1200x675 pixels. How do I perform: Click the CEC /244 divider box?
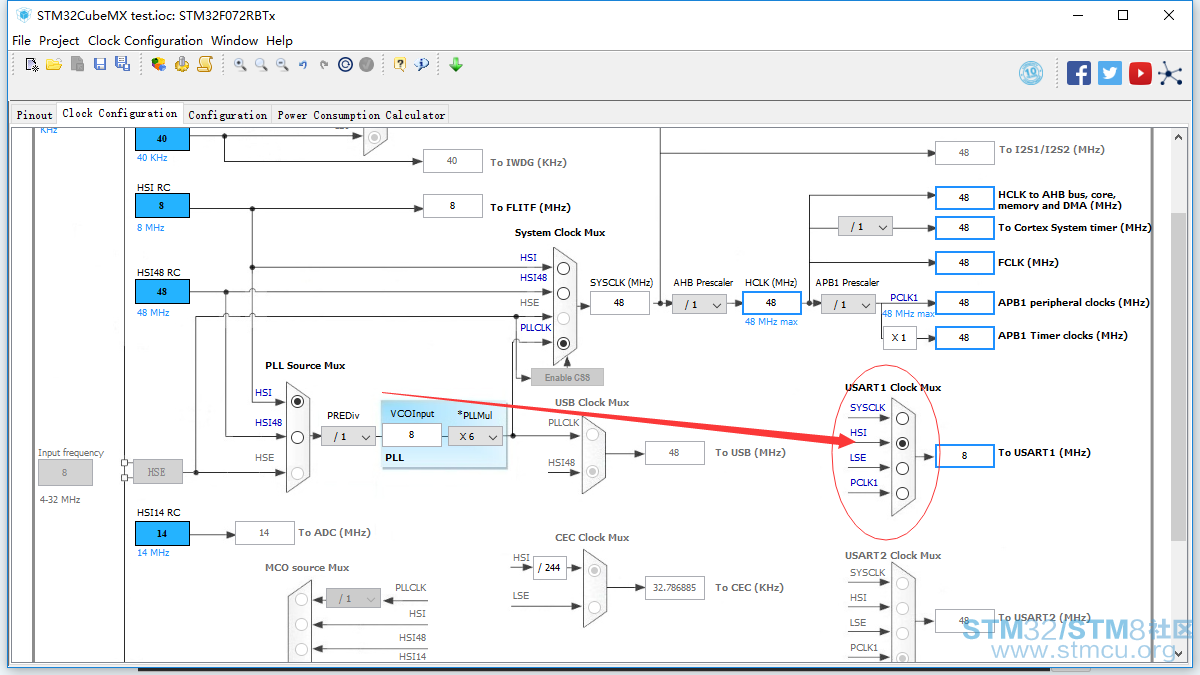pos(551,568)
